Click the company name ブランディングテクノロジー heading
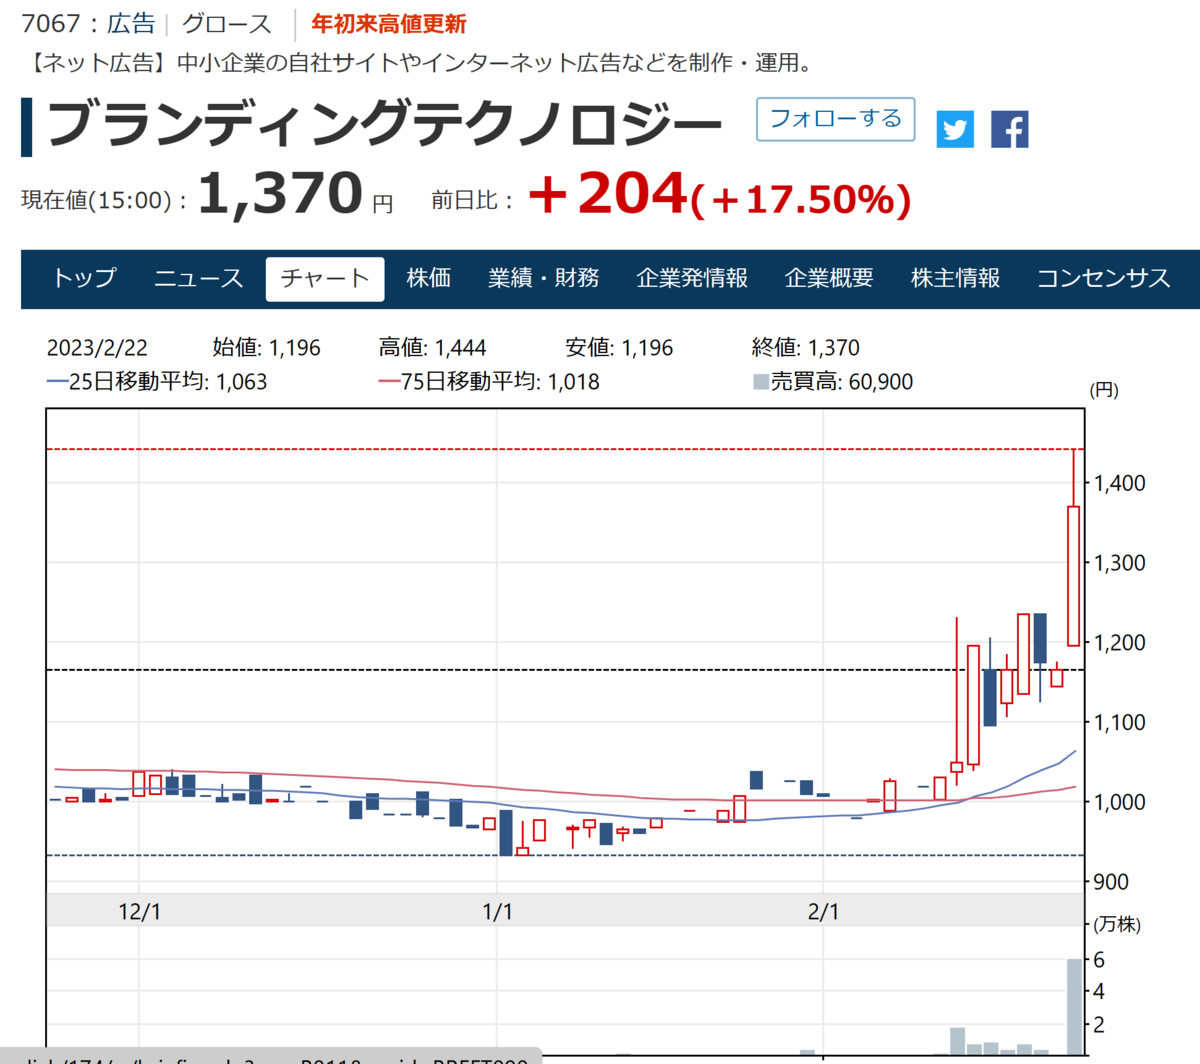The image size is (1200, 1064). click(384, 126)
